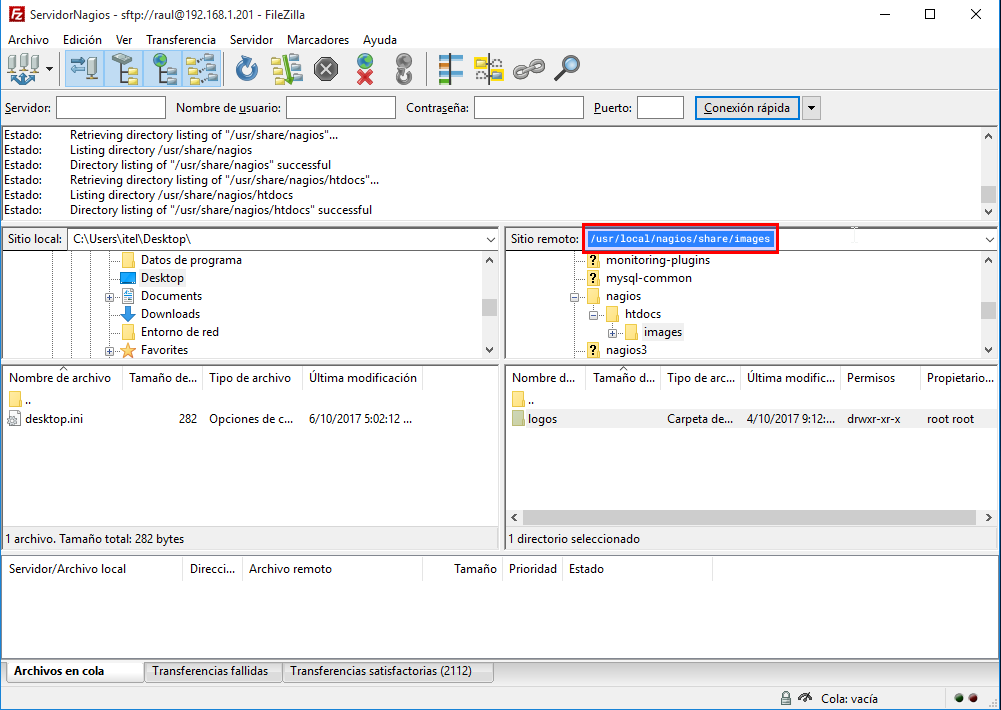Viewport: 1001px width, 710px height.
Task: Open the Ayuda menu
Action: pyautogui.click(x=380, y=40)
